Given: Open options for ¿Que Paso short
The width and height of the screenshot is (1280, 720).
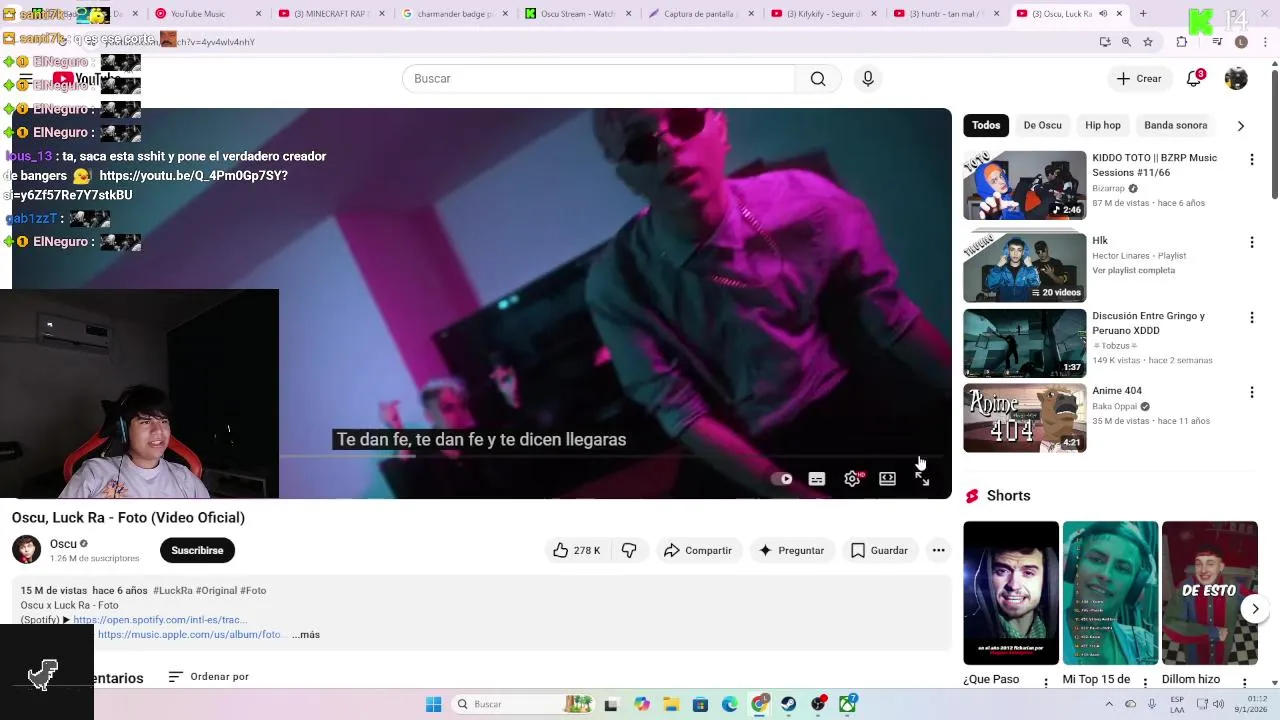Looking at the screenshot, I should point(1046,683).
